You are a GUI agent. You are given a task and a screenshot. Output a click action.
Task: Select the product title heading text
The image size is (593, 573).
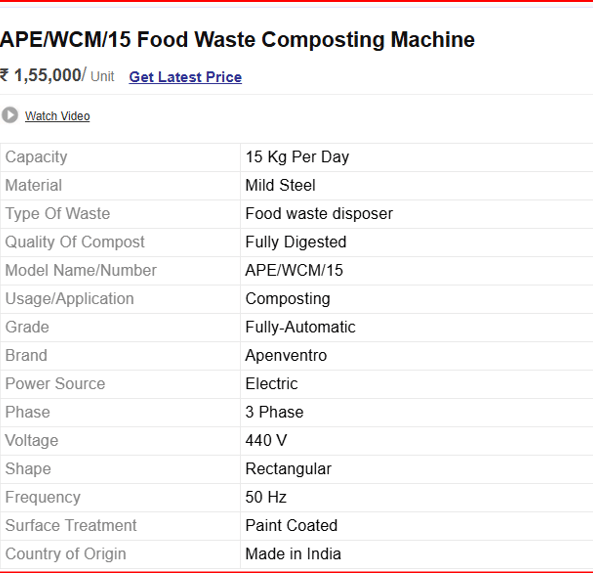coord(238,40)
